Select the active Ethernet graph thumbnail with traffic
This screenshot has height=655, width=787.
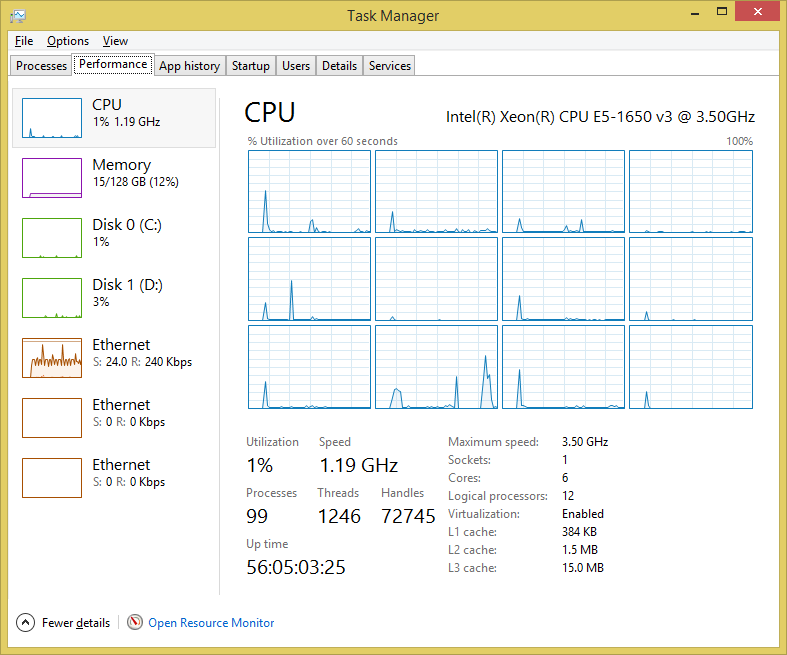[x=52, y=358]
